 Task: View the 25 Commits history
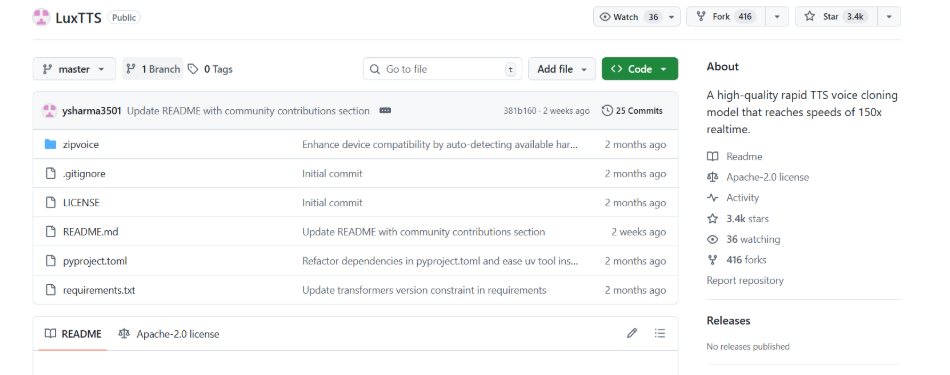point(632,111)
